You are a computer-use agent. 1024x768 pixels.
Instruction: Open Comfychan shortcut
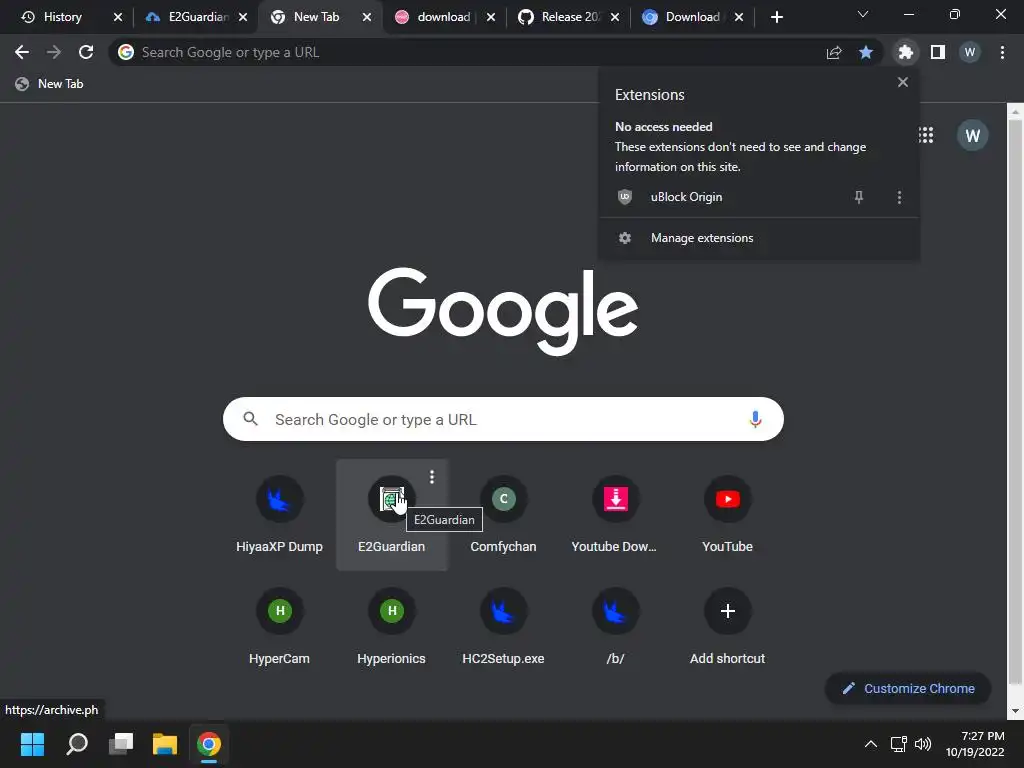(504, 515)
